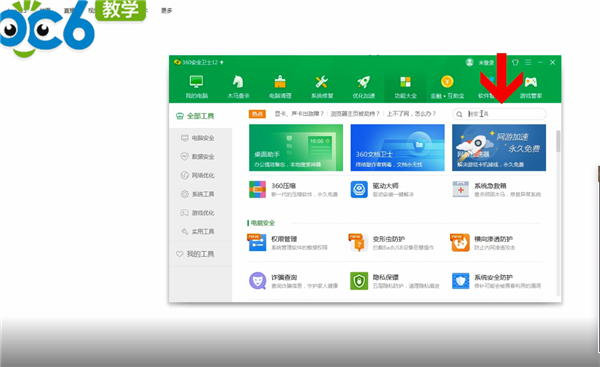Open the 变形虫防护 tool
This screenshot has height=367, width=600.
click(391, 243)
